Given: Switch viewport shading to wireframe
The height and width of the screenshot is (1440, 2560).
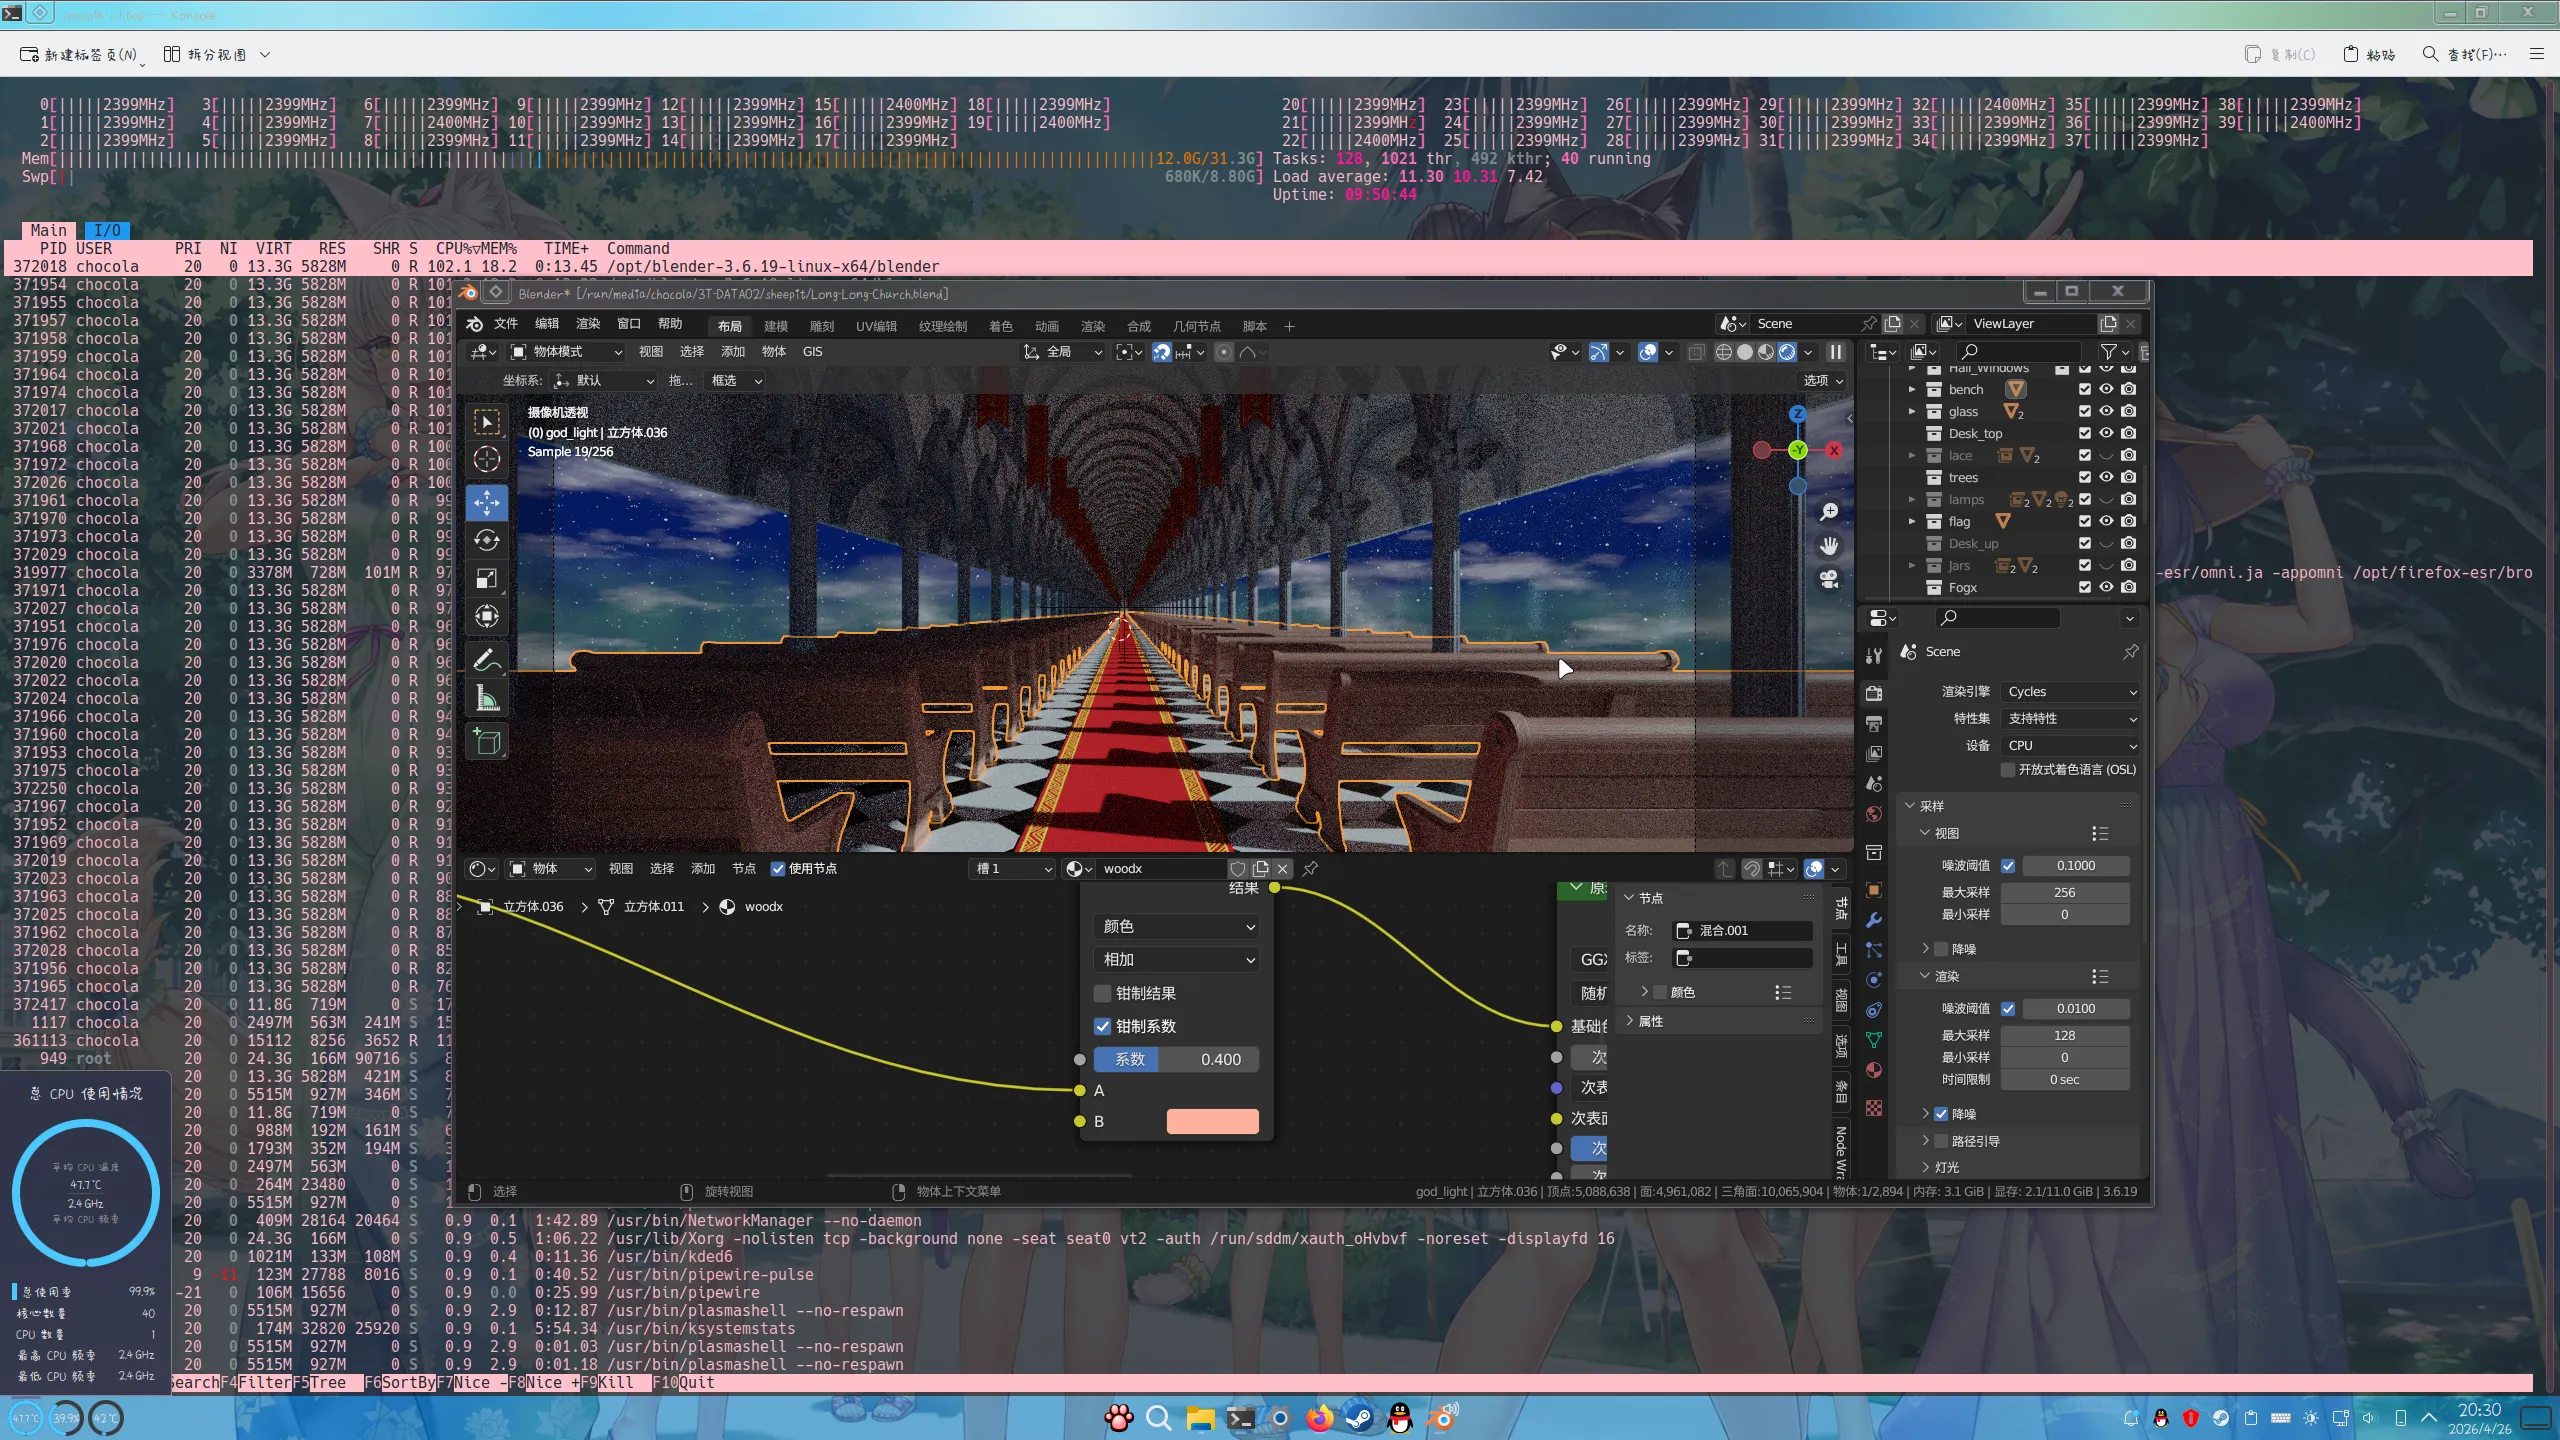Looking at the screenshot, I should (1724, 352).
